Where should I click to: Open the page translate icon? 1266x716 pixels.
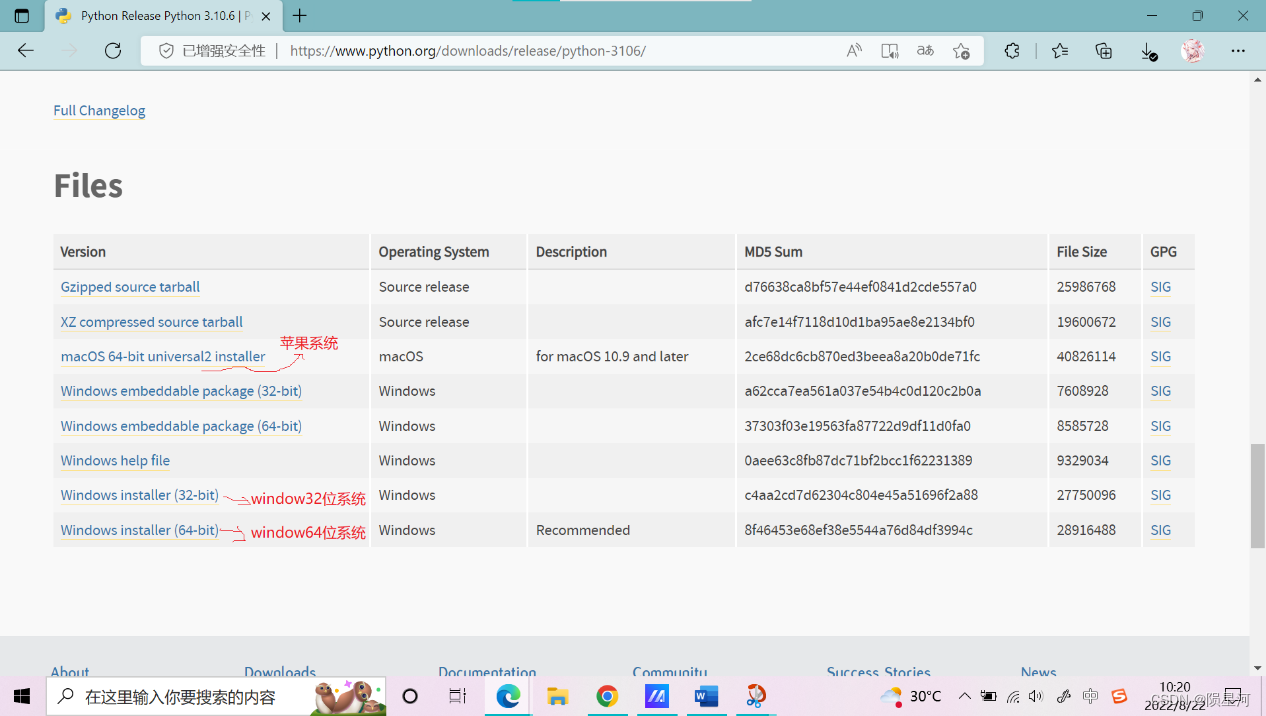925,51
